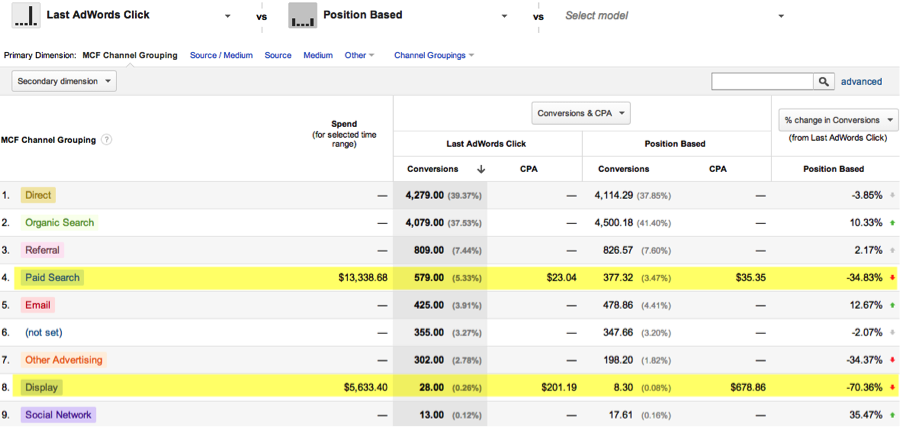Viewport: 900px width, 427px height.
Task: Open the Secondary dimension dropdown
Action: pyautogui.click(x=64, y=81)
